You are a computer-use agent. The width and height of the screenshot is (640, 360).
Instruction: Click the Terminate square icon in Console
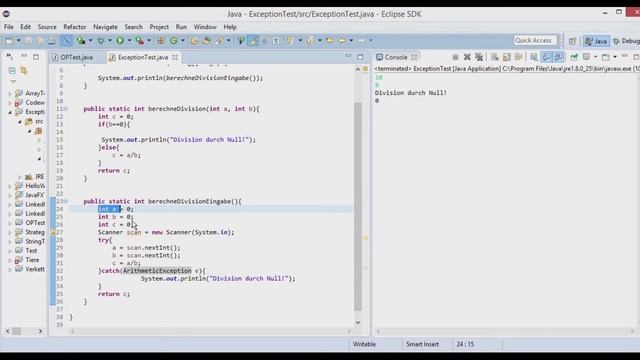(x=456, y=57)
